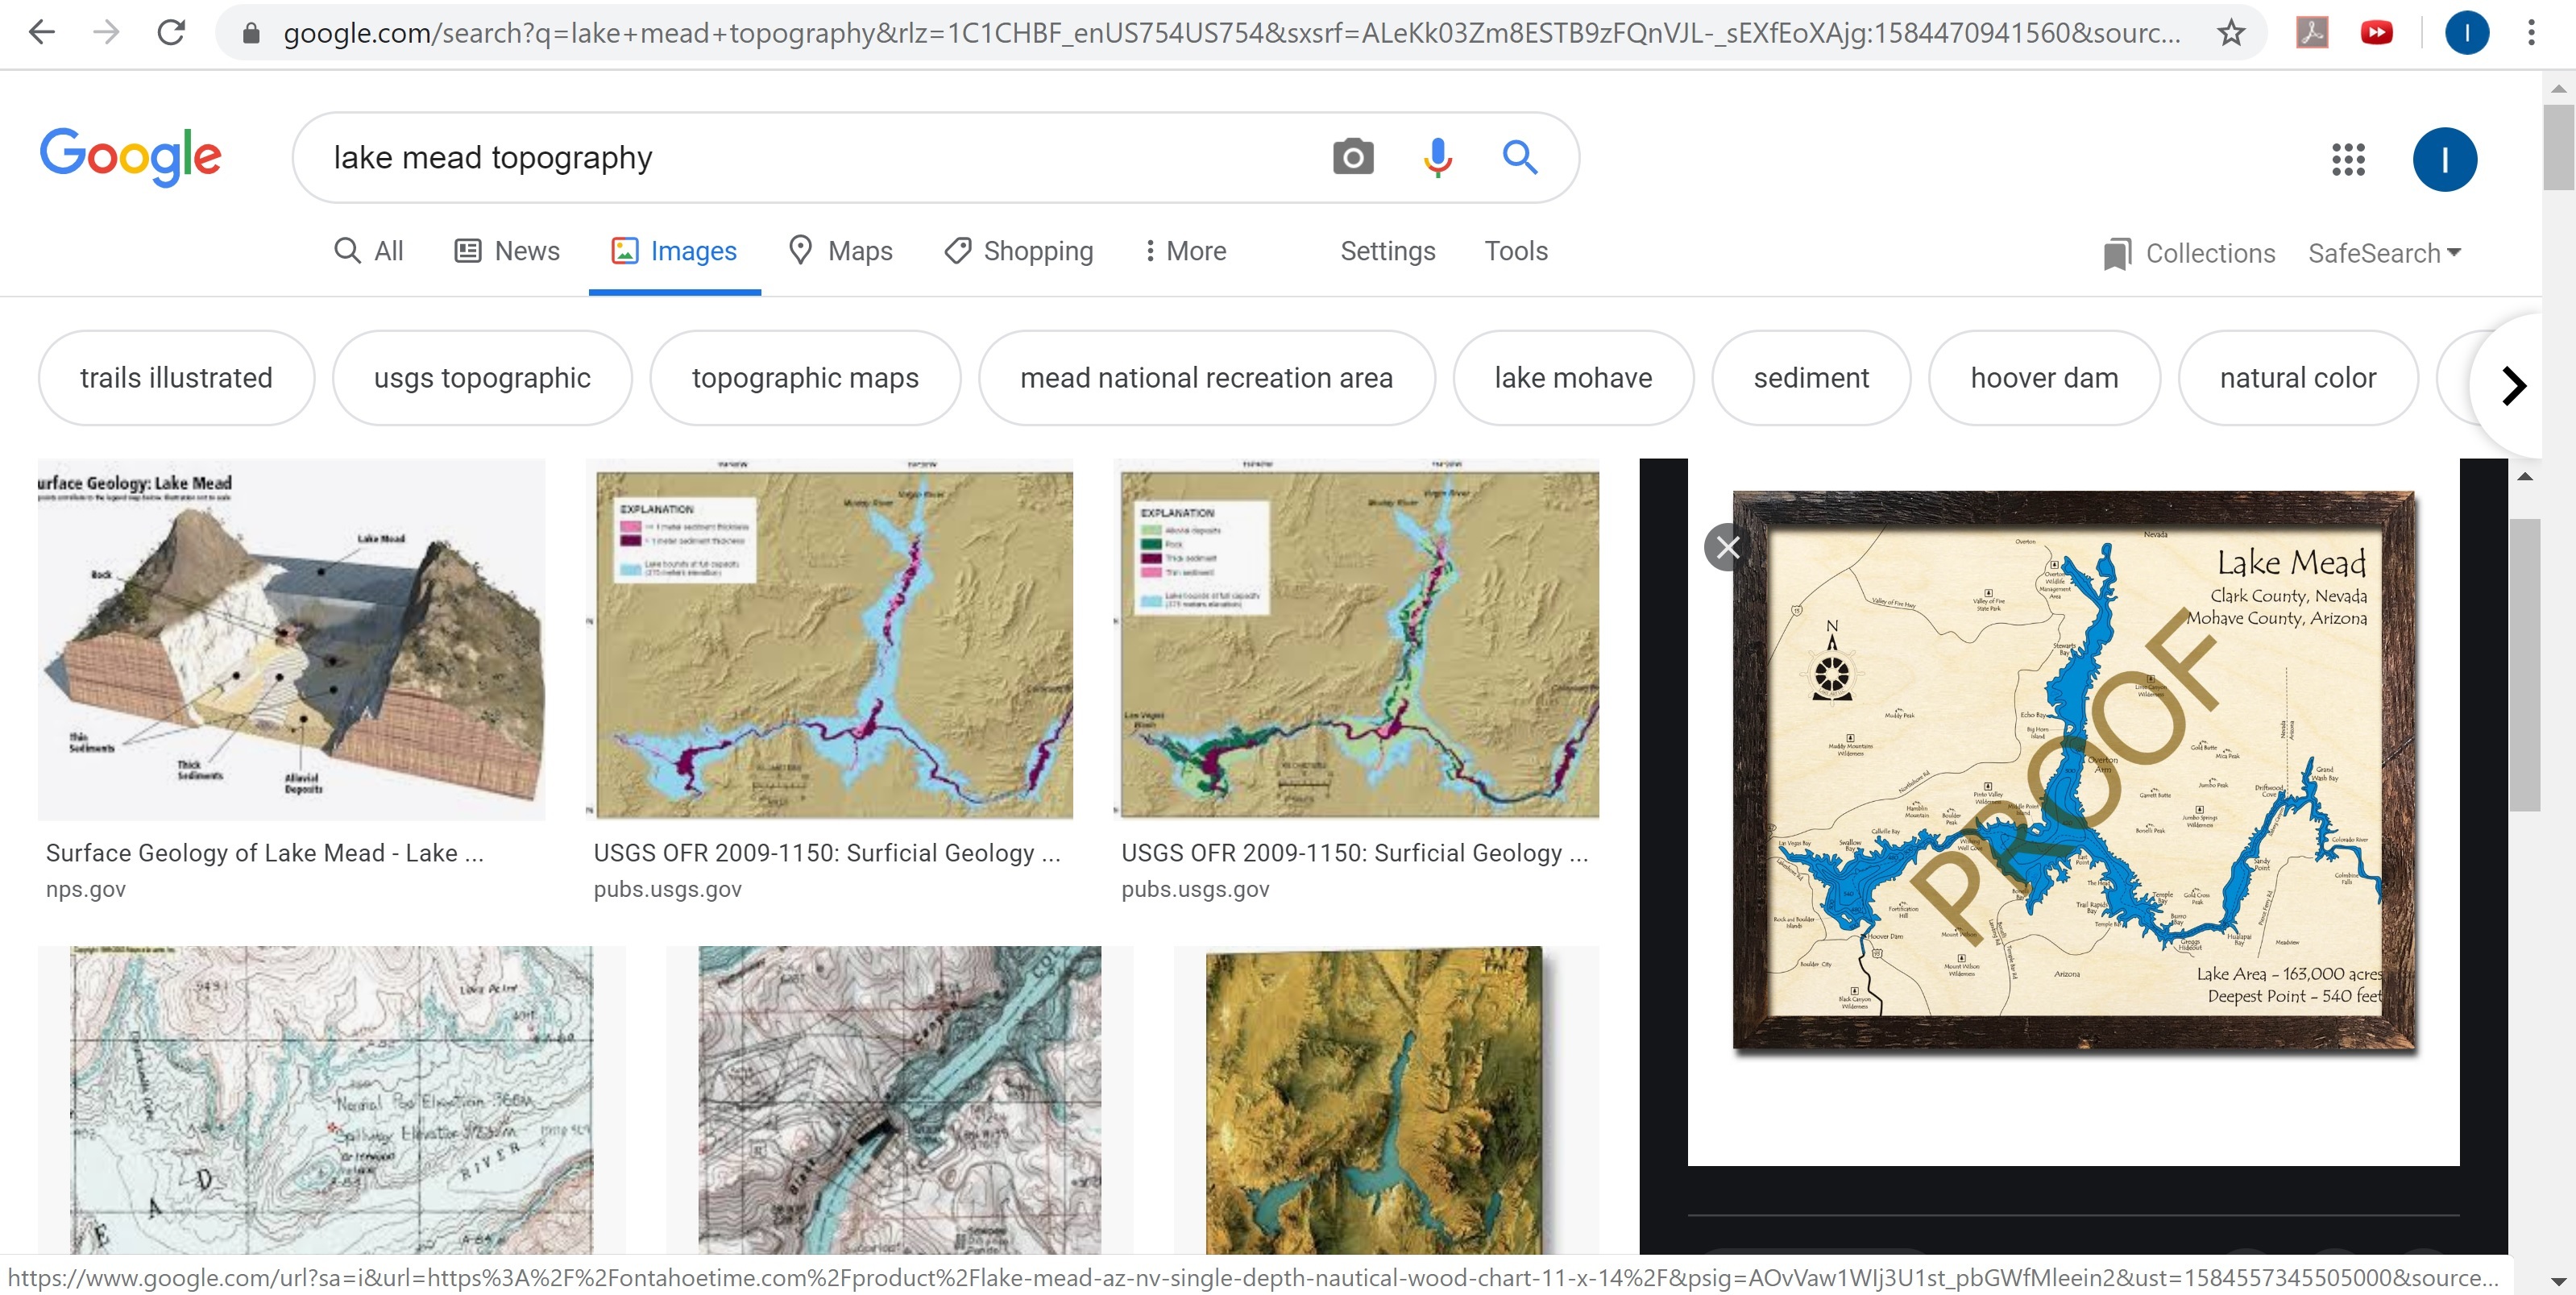Screen dimensions: 2576x1295
Task: Switch to the News tab
Action: coord(507,251)
